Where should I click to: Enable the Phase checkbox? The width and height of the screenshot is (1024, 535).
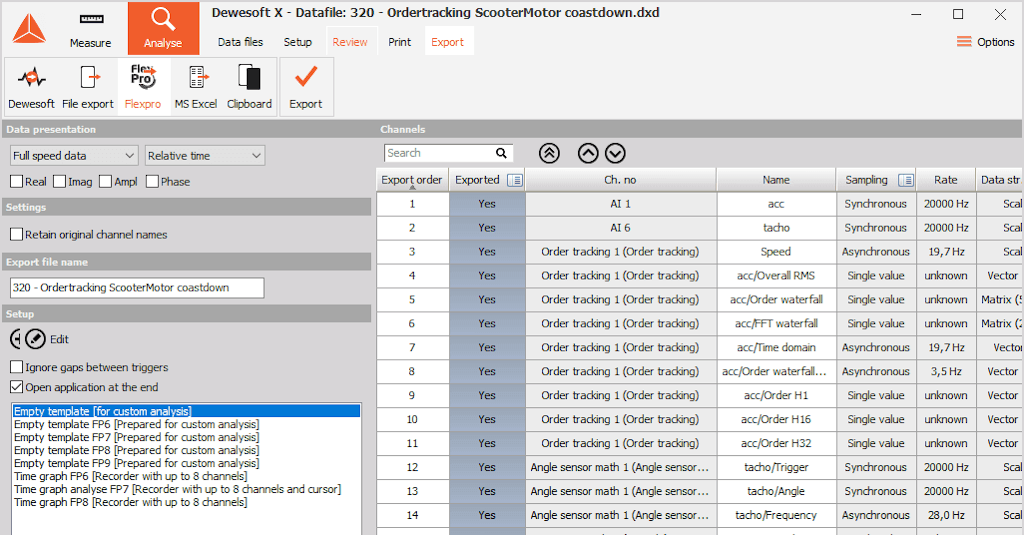[x=153, y=182]
